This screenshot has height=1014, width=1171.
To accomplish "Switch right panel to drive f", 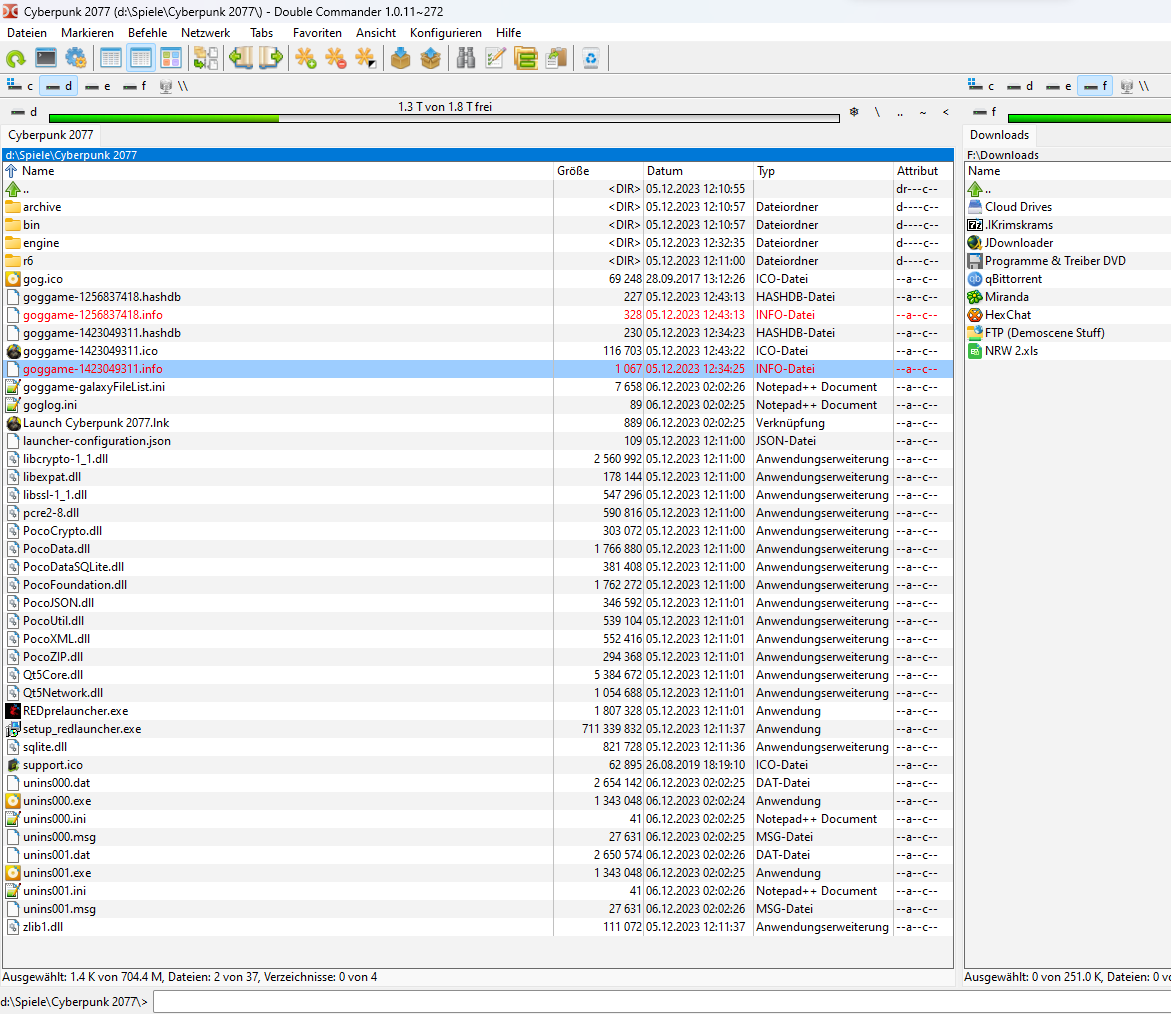I will pyautogui.click(x=1096, y=86).
